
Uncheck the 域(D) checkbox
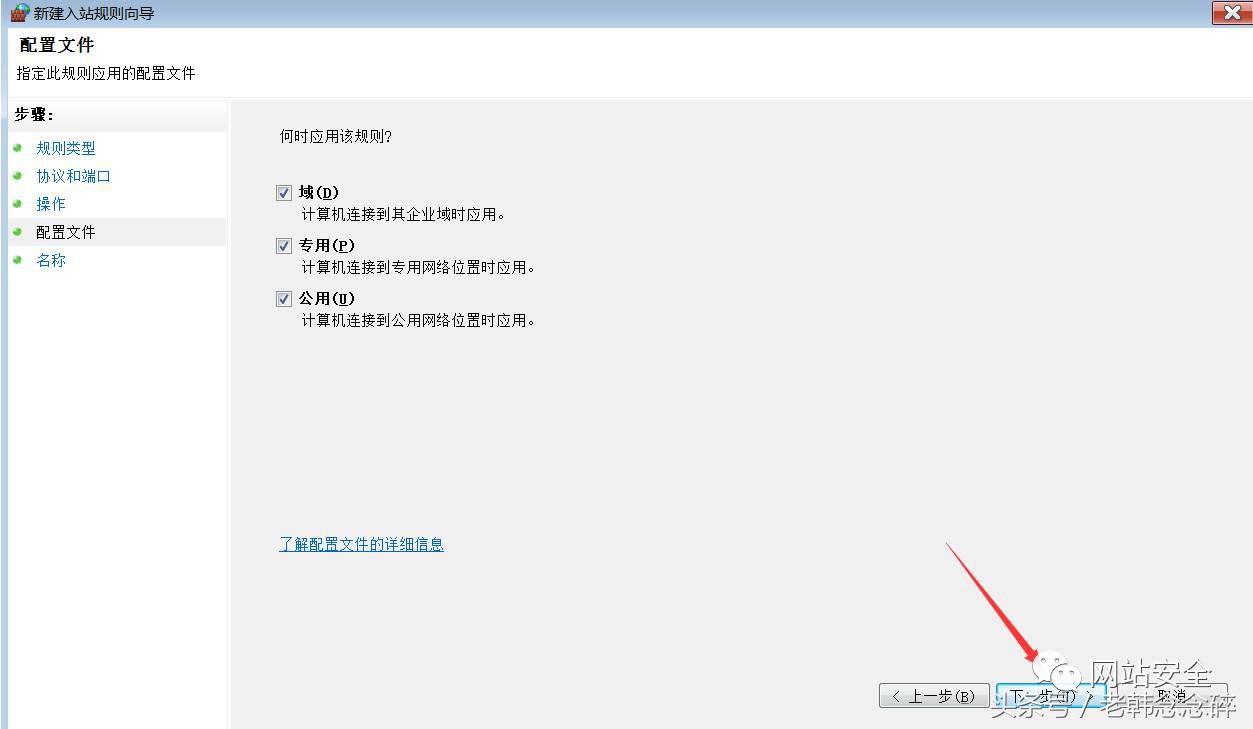pyautogui.click(x=283, y=192)
